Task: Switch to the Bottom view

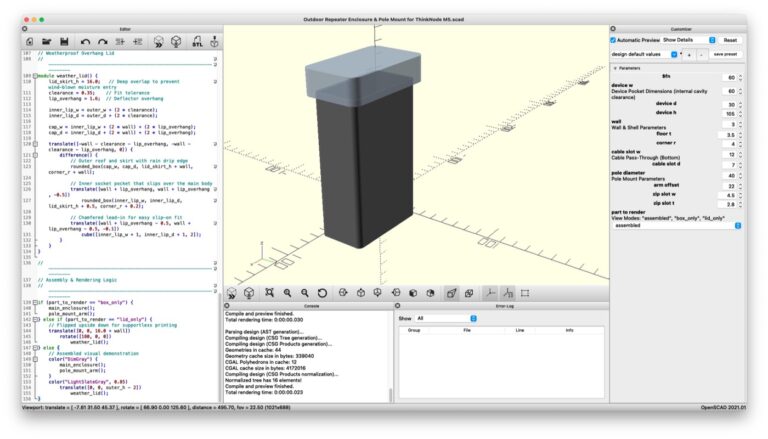Action: 378,293
